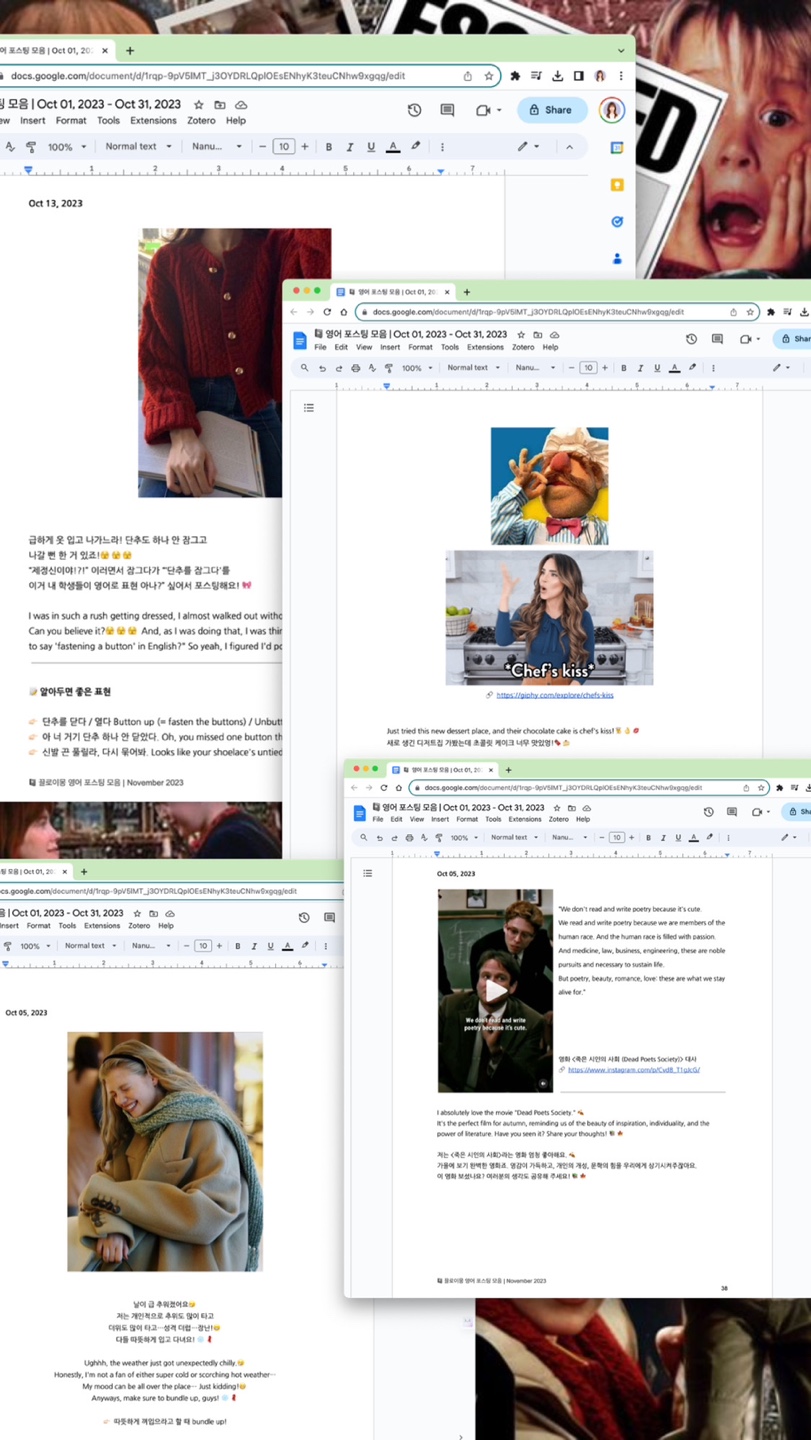
Task: Open the Normal text style dropdown in the top window
Action: 138,147
